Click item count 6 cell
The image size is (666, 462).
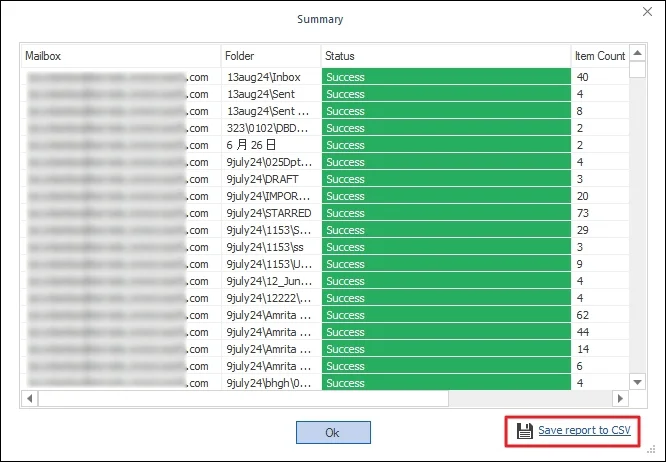coord(600,366)
